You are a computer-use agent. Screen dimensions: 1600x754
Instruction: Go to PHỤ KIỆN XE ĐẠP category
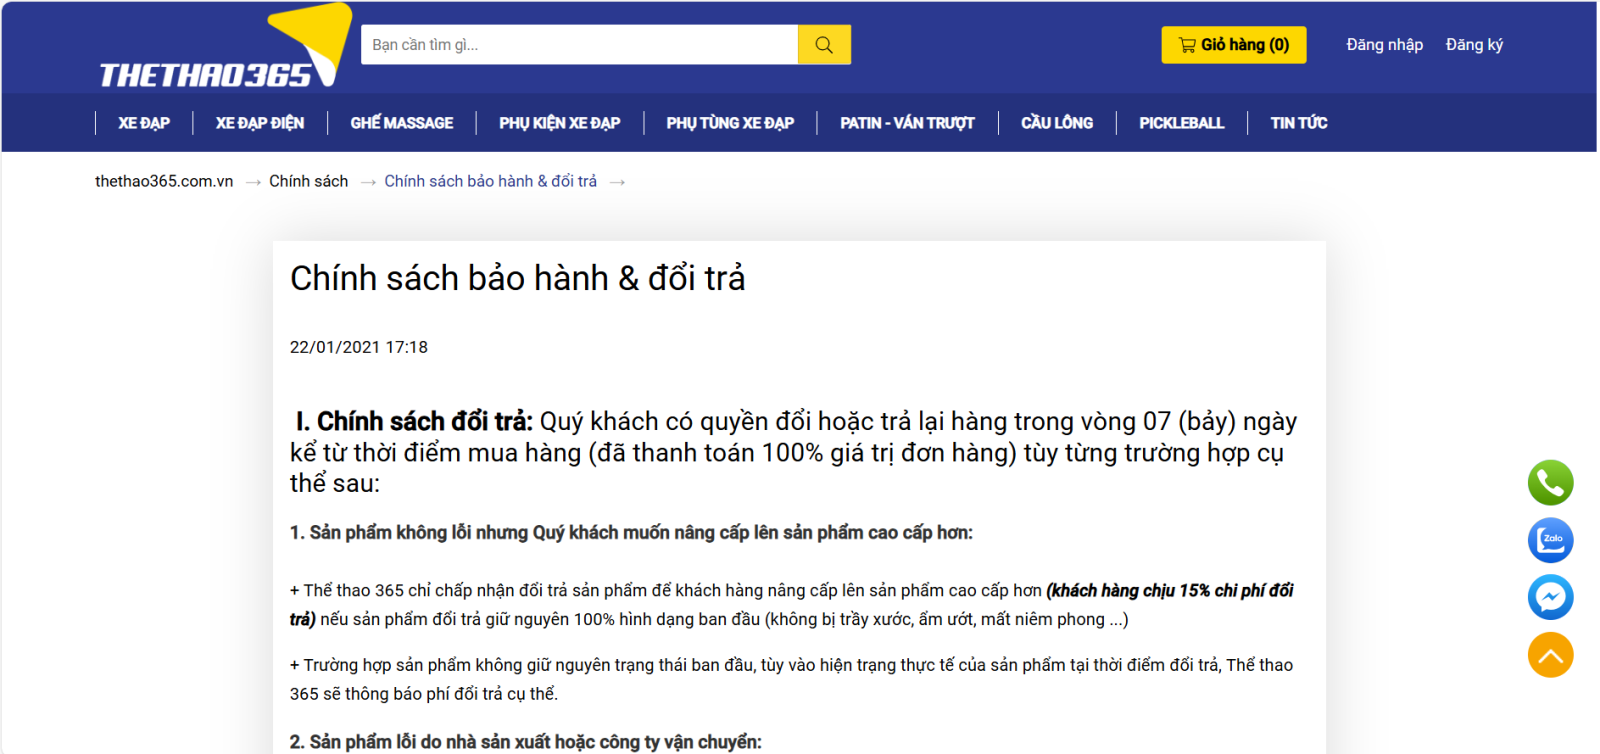click(x=559, y=123)
